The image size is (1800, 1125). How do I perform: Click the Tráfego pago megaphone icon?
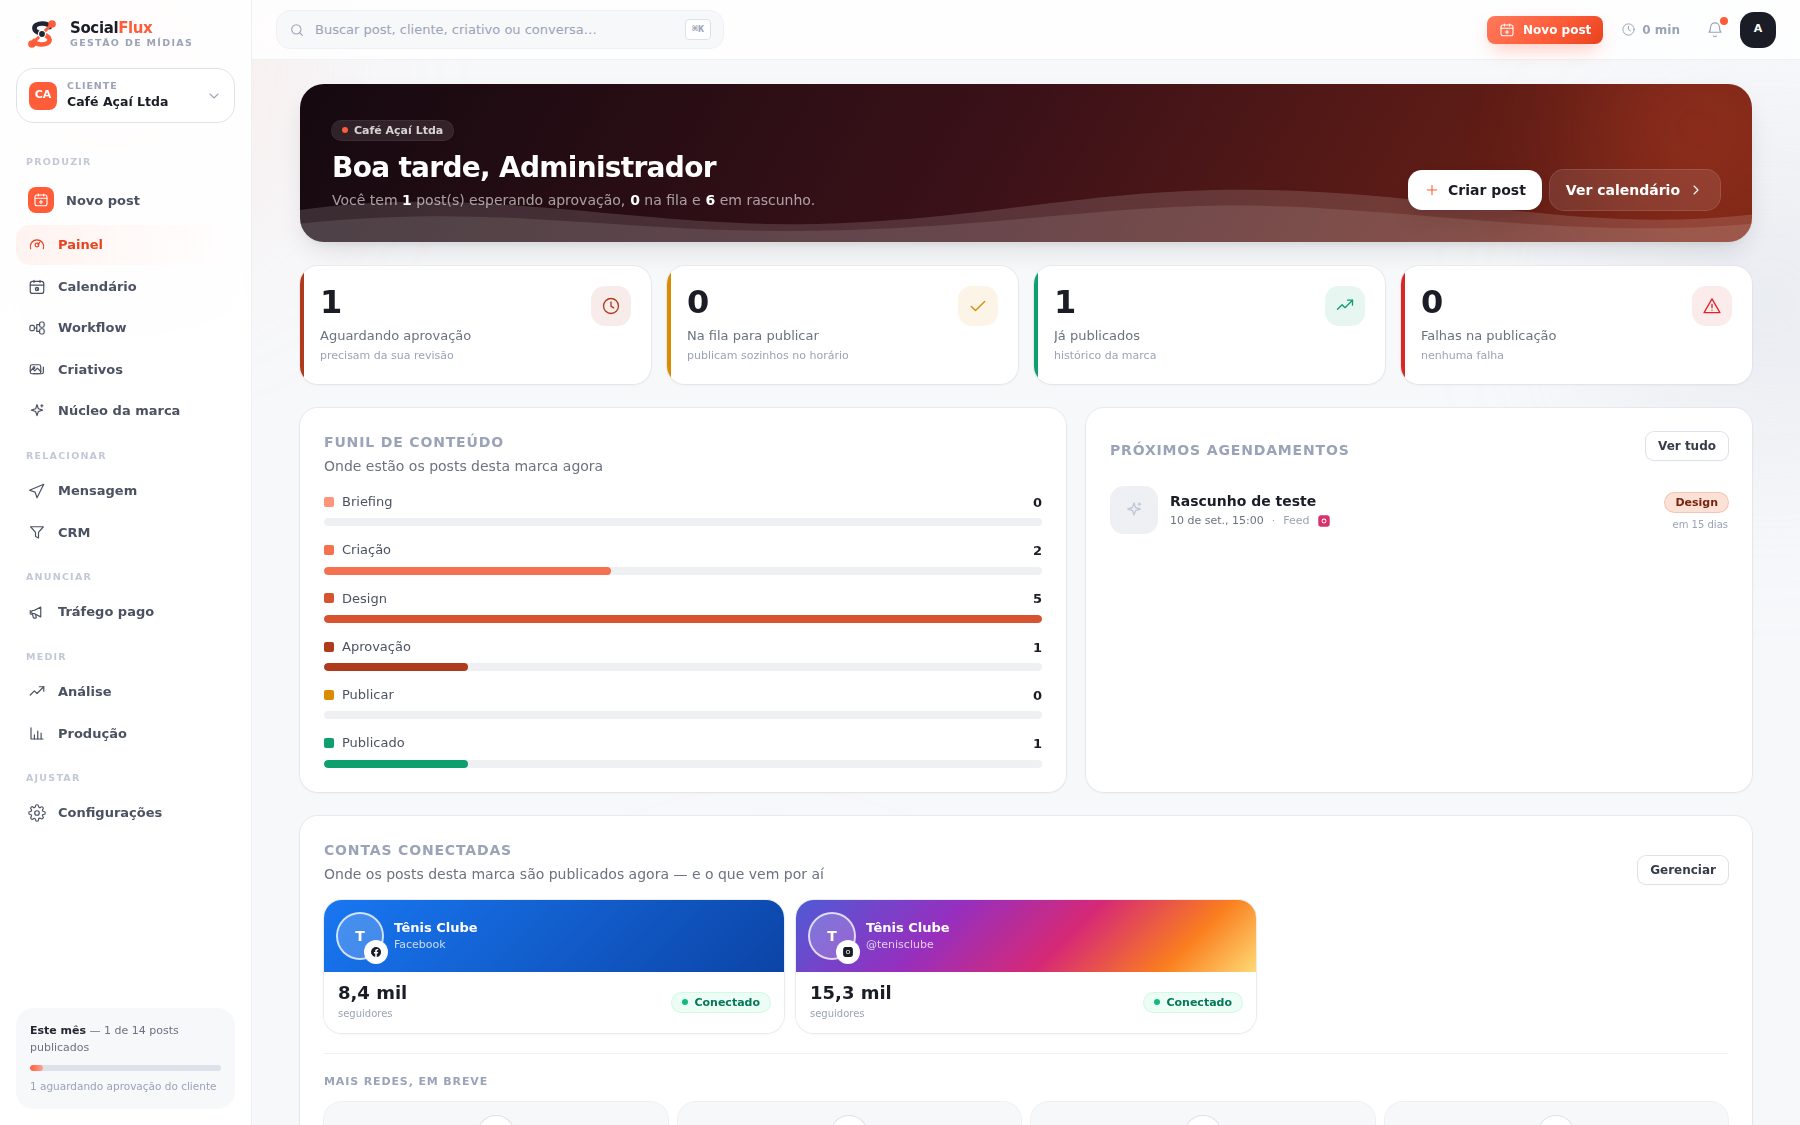[x=37, y=612]
